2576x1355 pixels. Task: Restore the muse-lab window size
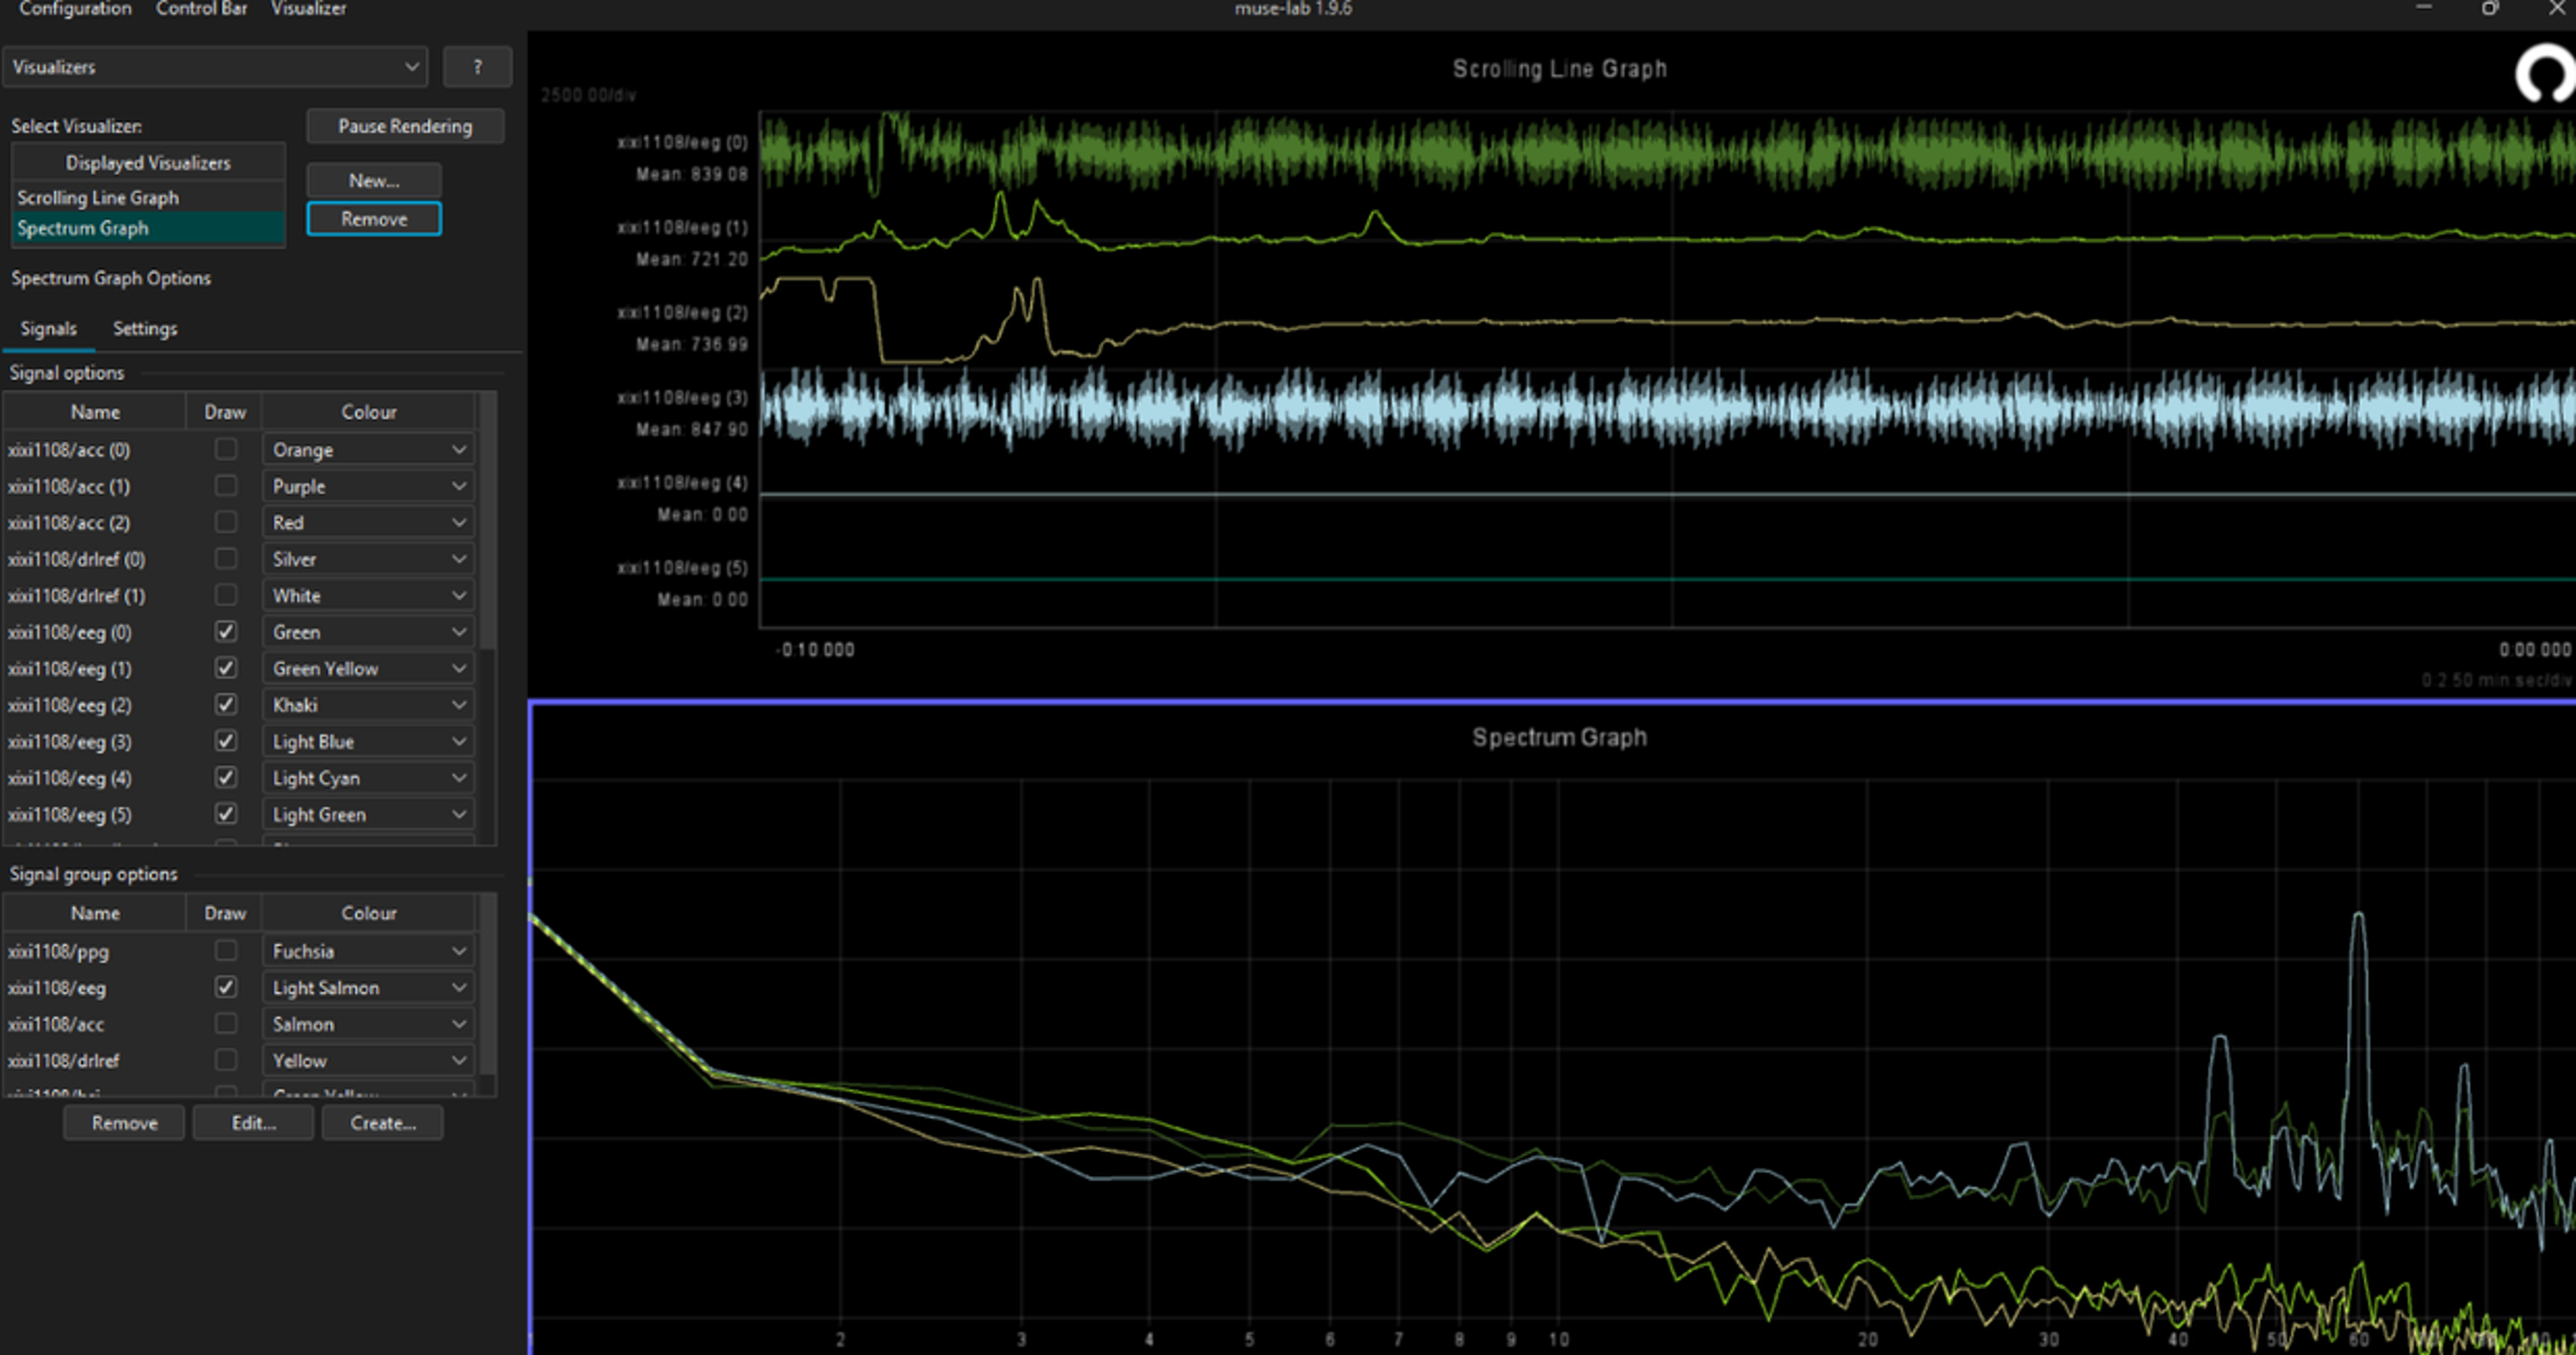click(2489, 8)
